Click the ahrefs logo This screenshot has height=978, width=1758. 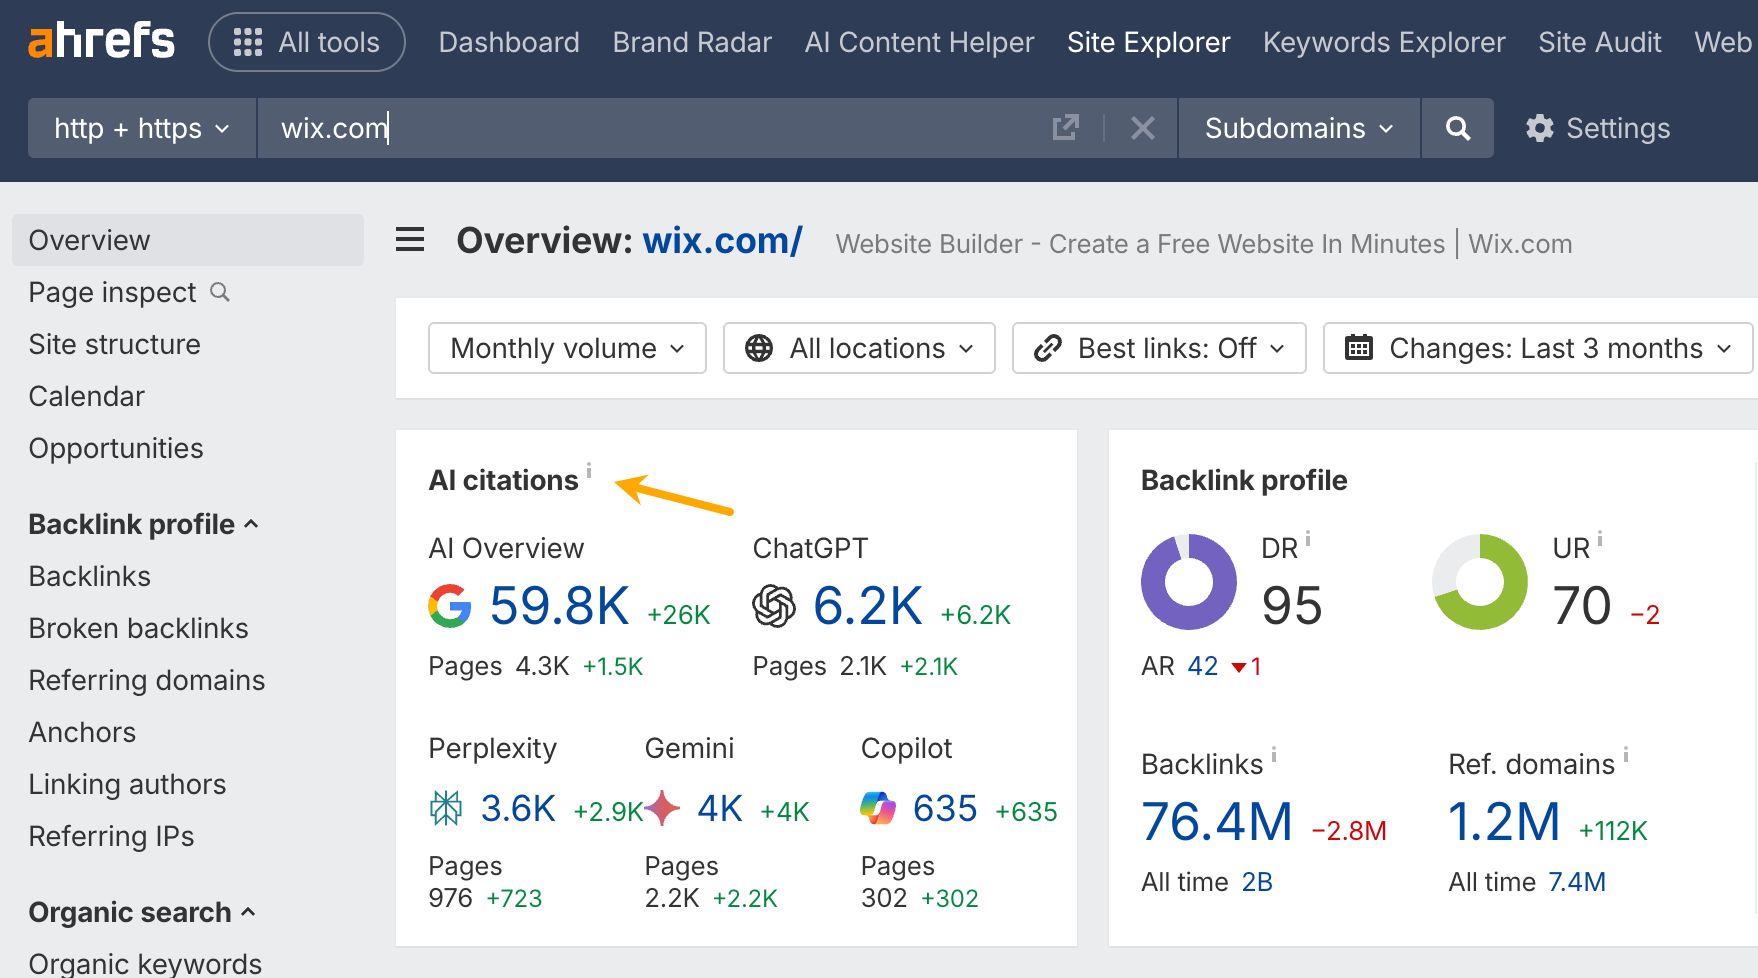(x=100, y=41)
